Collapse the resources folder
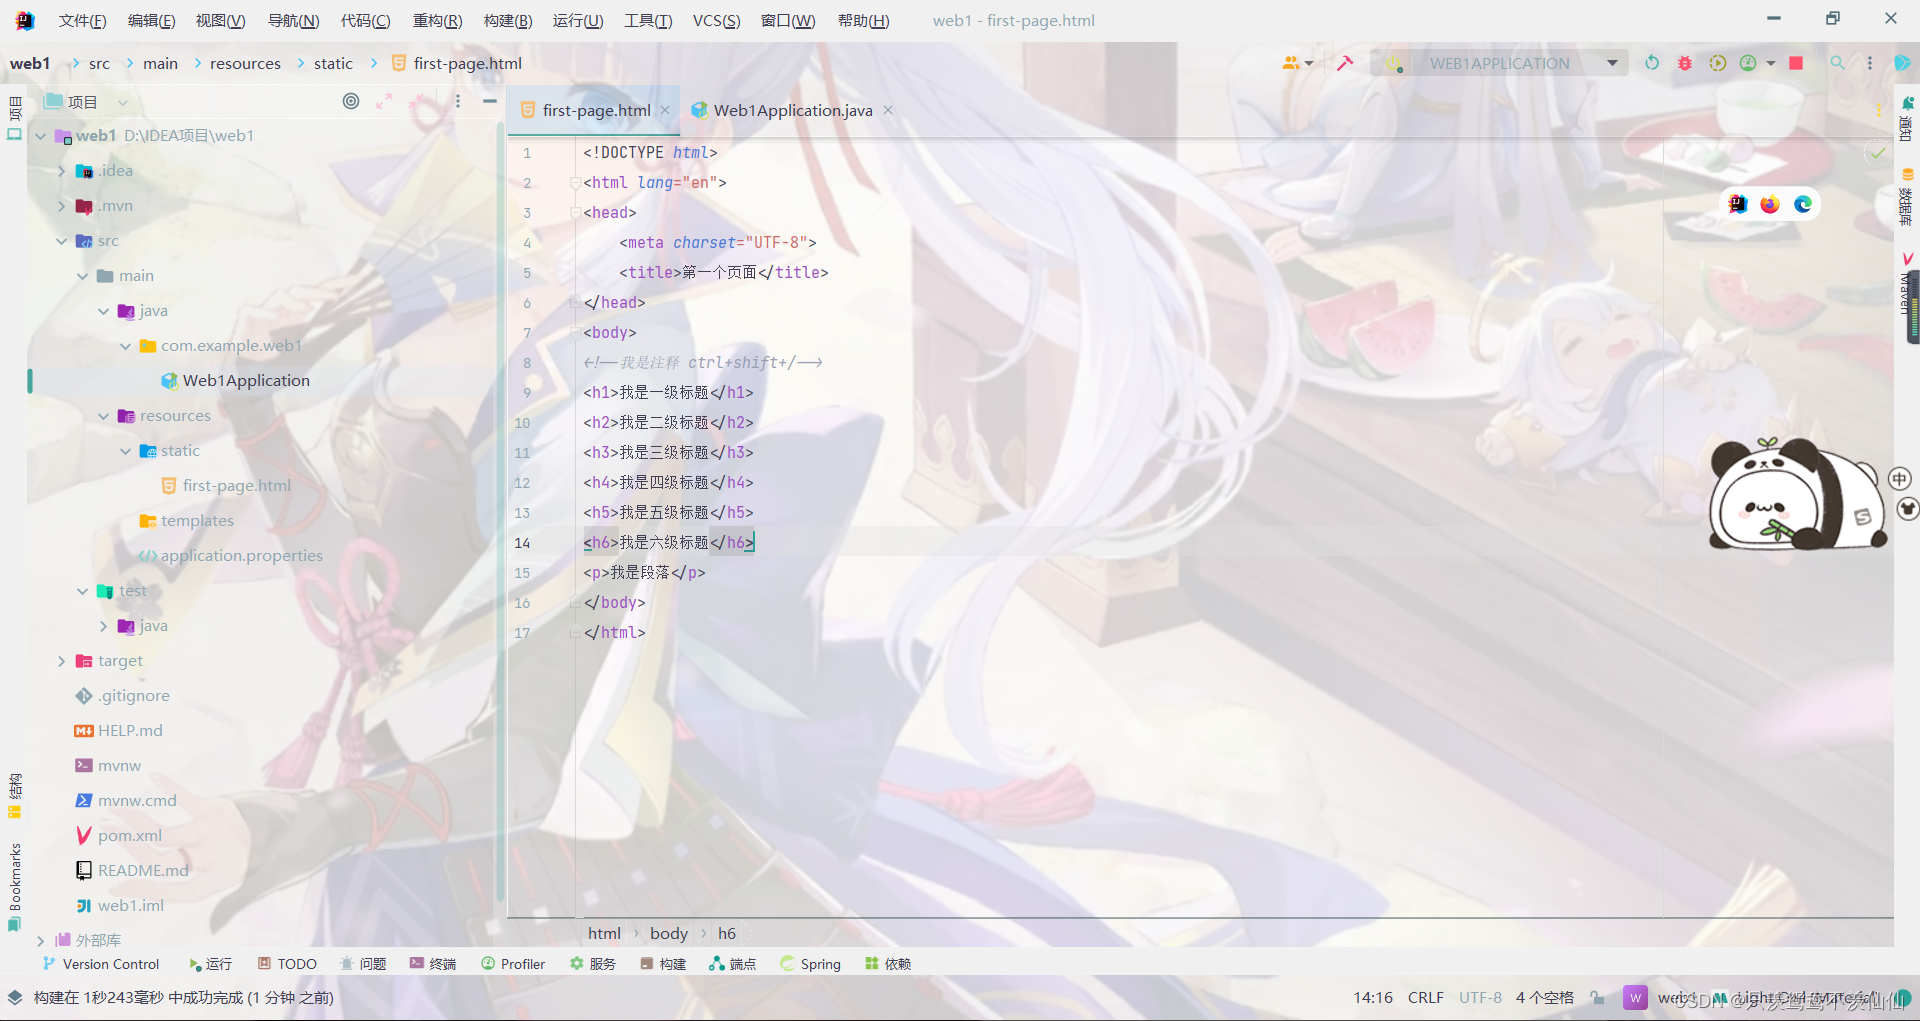 pyautogui.click(x=104, y=416)
